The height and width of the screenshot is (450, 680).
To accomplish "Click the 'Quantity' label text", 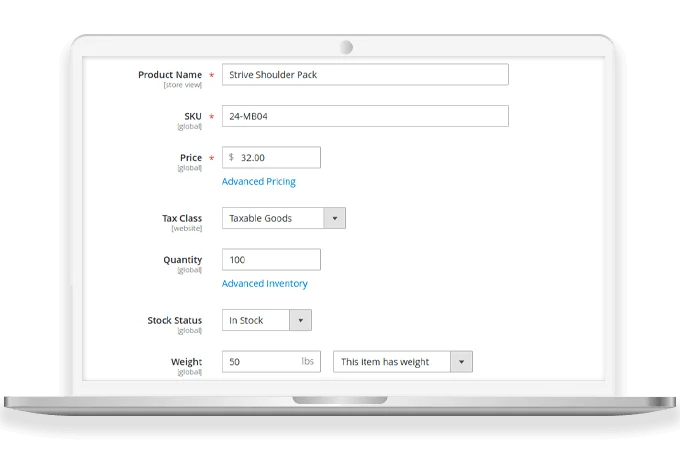I will click(183, 260).
